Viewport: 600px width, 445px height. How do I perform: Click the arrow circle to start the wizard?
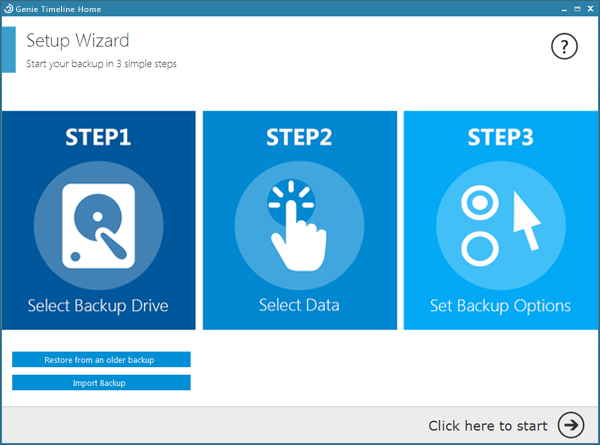[x=571, y=425]
